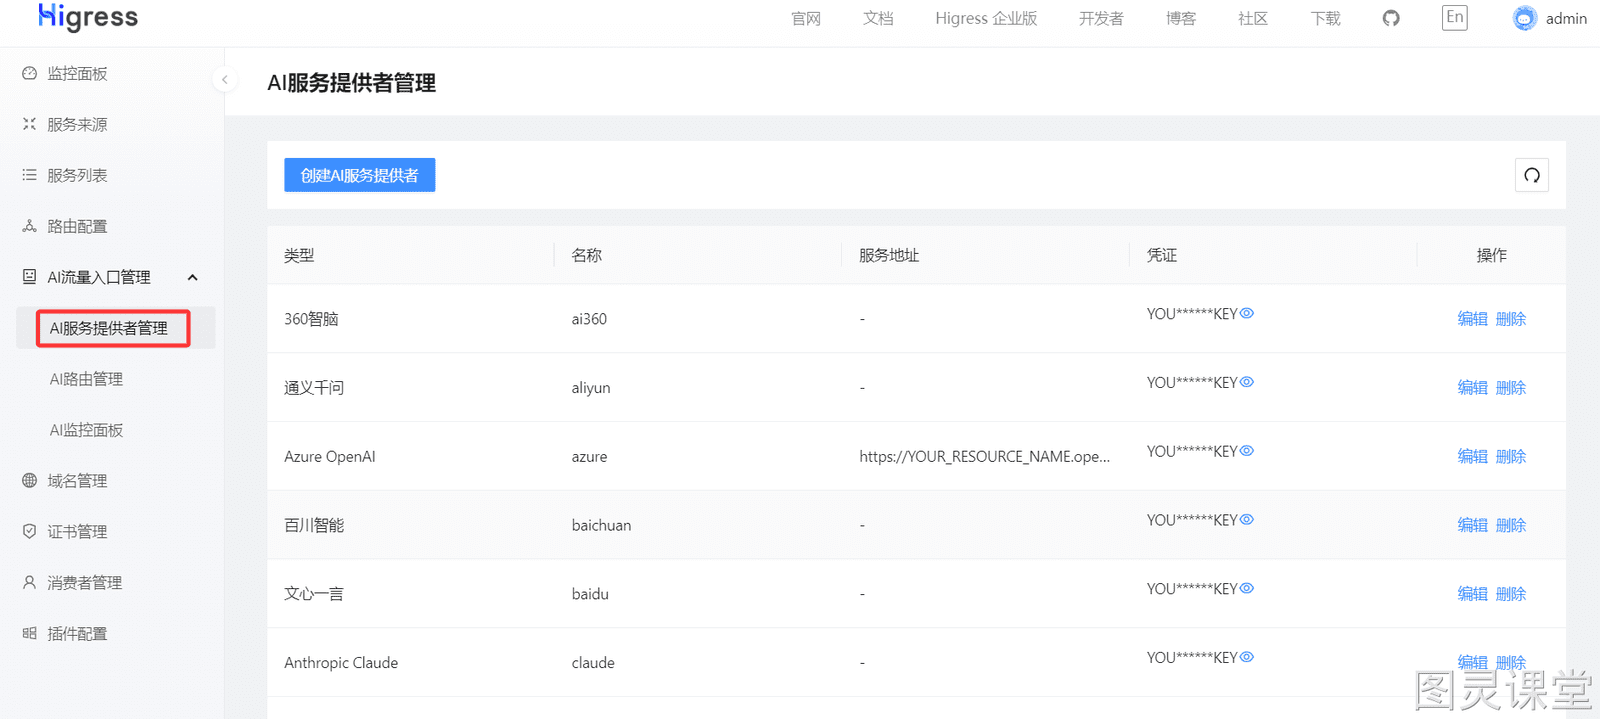Collapse the sidebar with the arrow button
The height and width of the screenshot is (719, 1600).
point(225,79)
